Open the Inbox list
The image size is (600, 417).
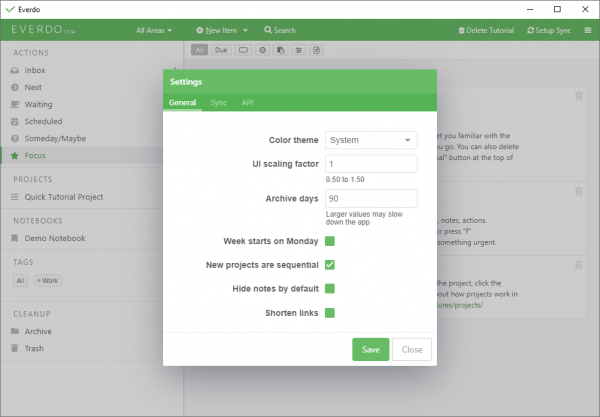35,70
